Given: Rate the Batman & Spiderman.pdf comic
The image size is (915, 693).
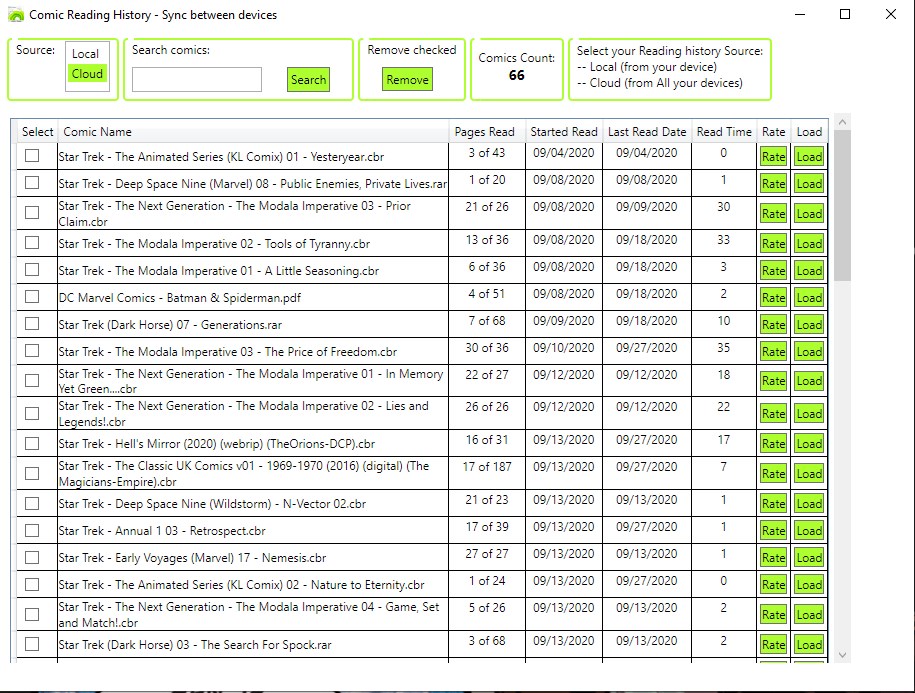Looking at the screenshot, I should (x=773, y=298).
